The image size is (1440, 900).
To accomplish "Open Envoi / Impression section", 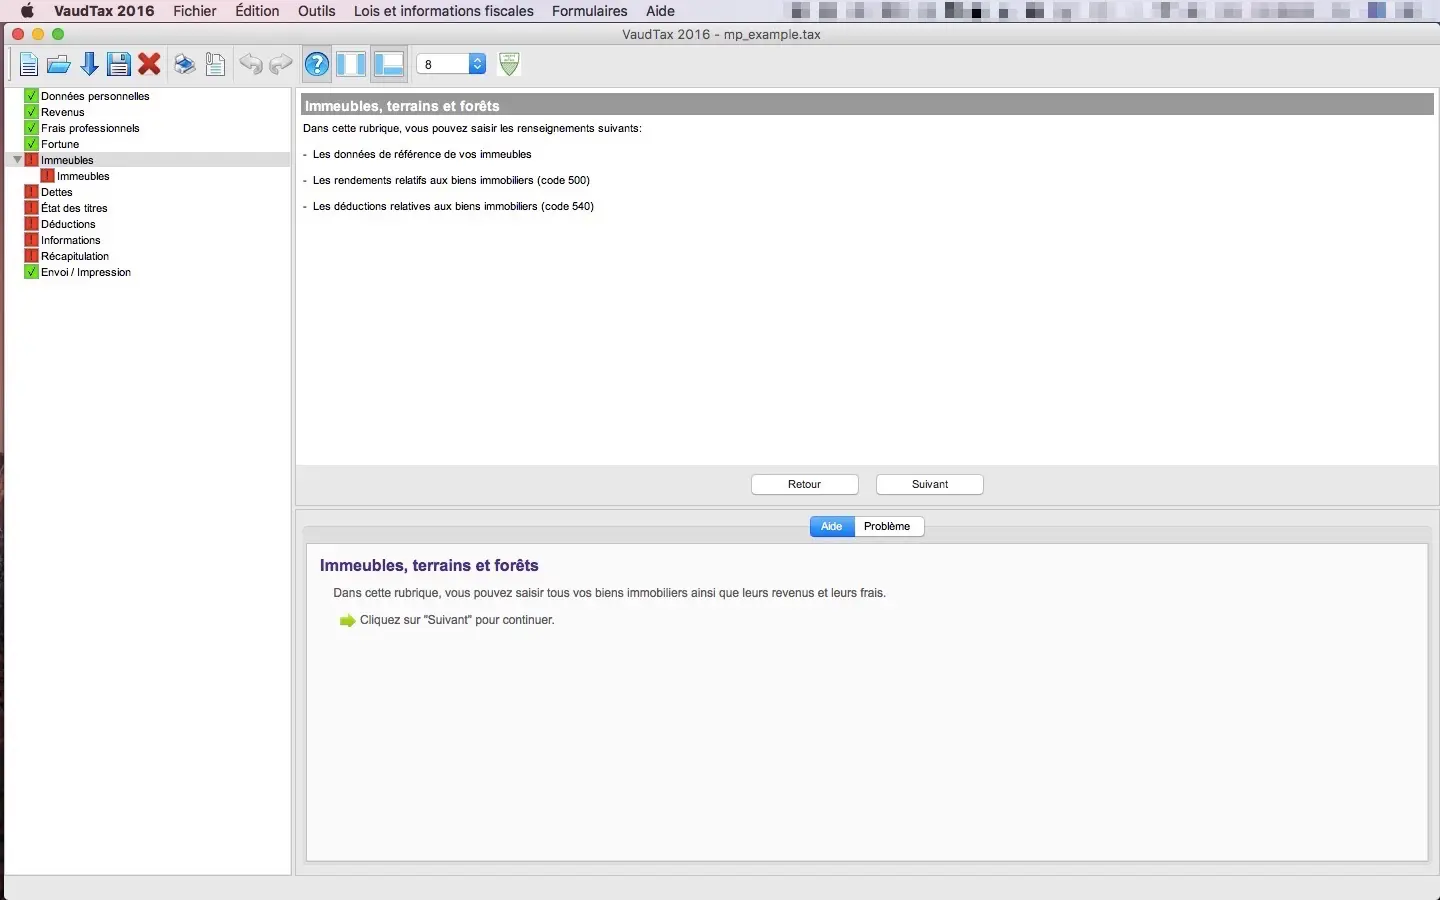I will [x=86, y=272].
